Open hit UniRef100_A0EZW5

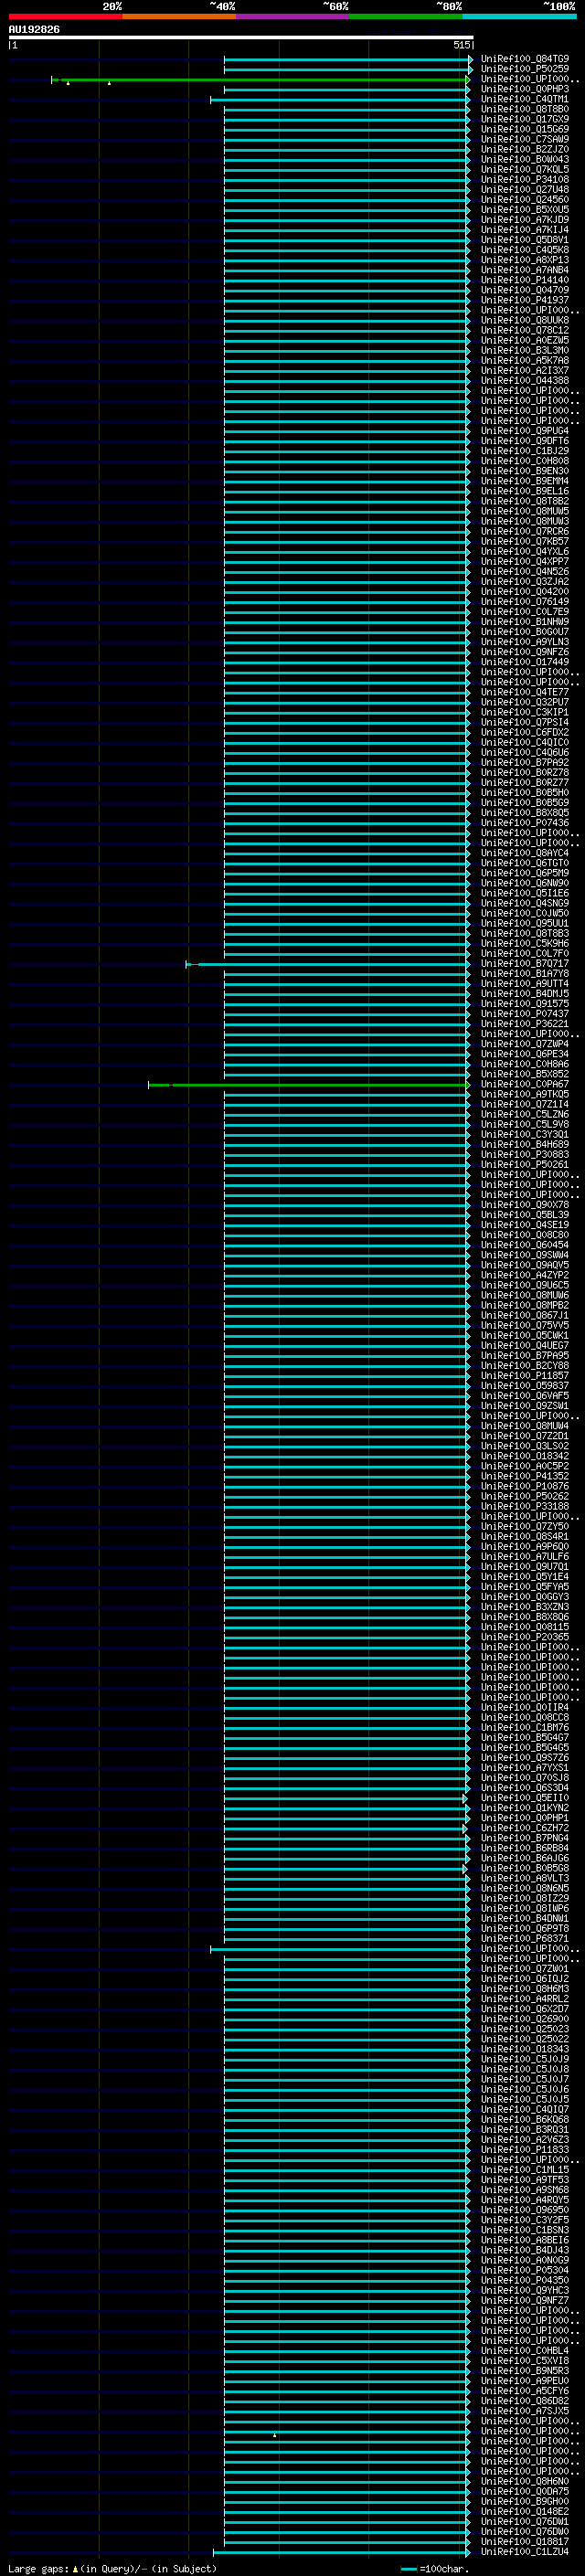tap(524, 340)
